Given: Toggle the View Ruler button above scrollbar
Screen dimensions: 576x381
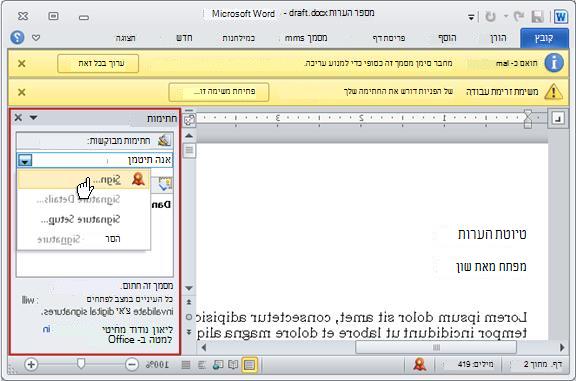Looking at the screenshot, I should click(190, 120).
